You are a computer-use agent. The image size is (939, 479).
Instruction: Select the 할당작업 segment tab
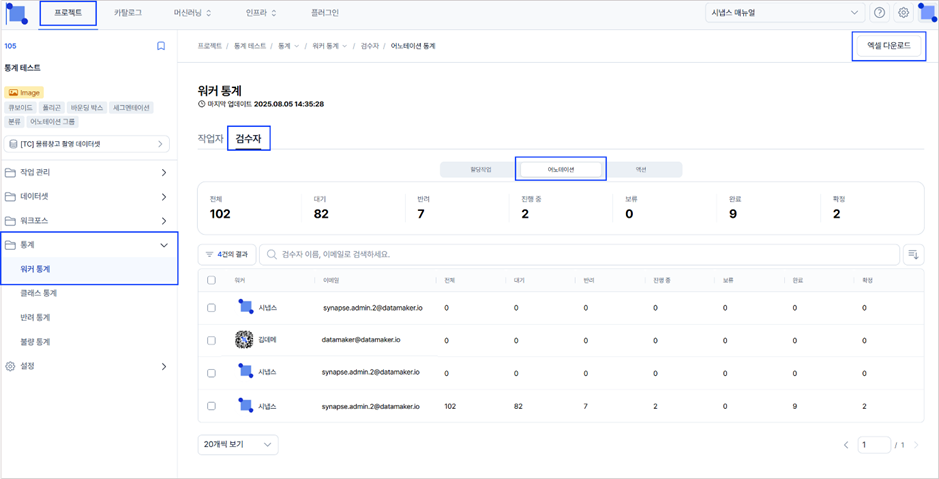point(480,169)
